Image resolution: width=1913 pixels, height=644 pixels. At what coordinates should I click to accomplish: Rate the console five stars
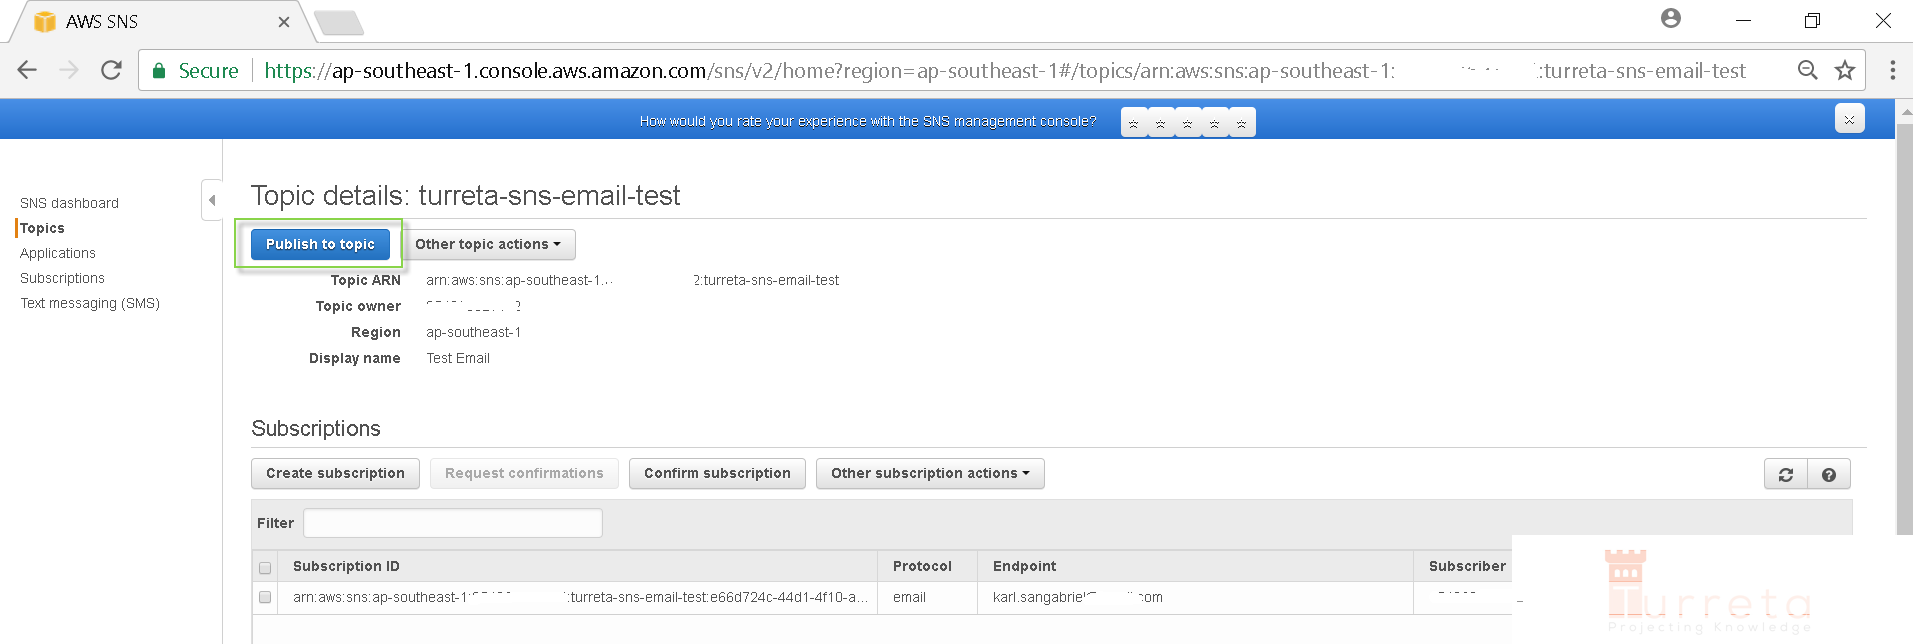(x=1242, y=123)
